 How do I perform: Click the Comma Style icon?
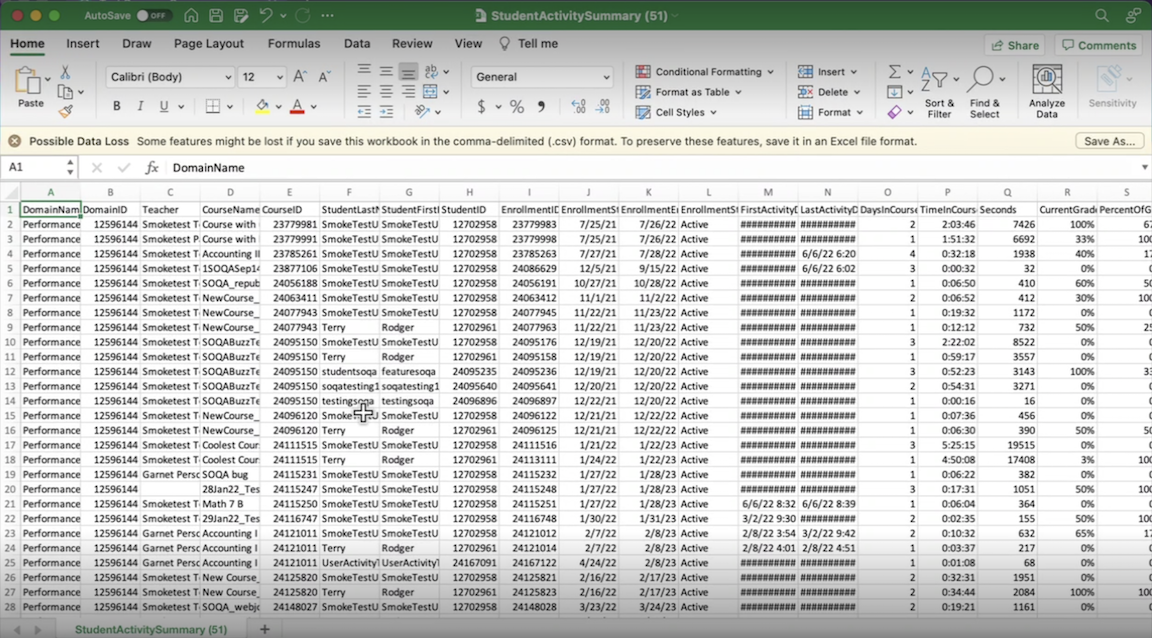(541, 107)
